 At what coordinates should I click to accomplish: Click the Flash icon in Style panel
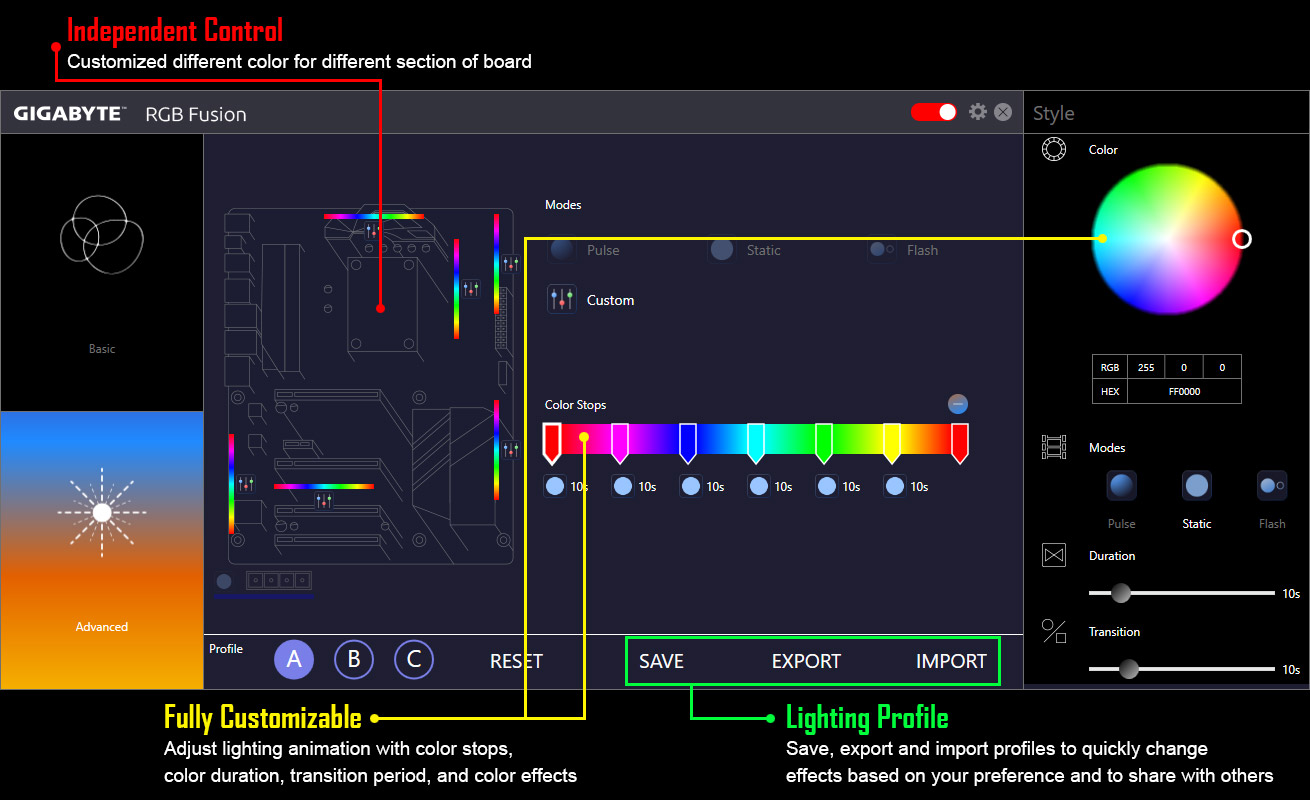[1271, 487]
